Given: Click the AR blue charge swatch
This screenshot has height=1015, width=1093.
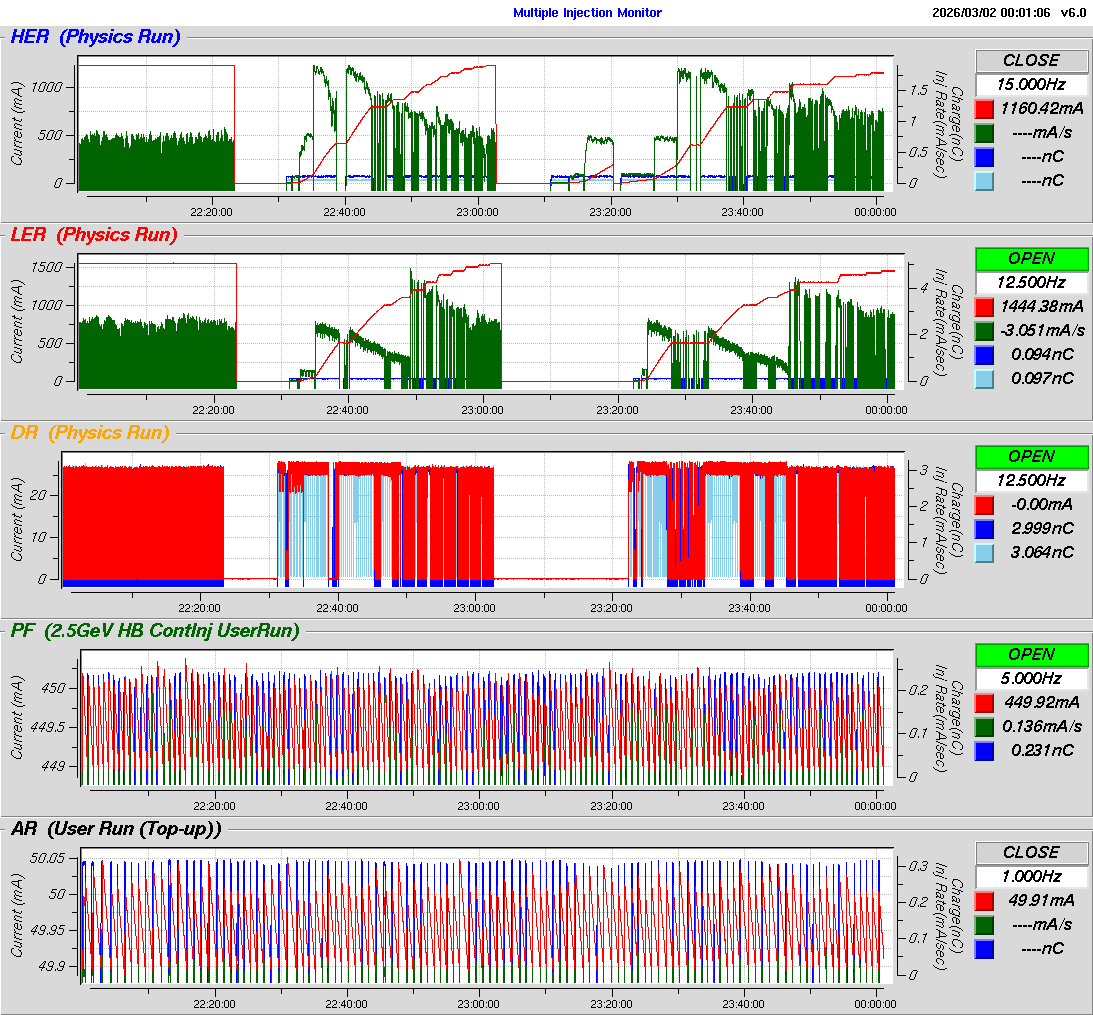Looking at the screenshot, I should click(984, 948).
